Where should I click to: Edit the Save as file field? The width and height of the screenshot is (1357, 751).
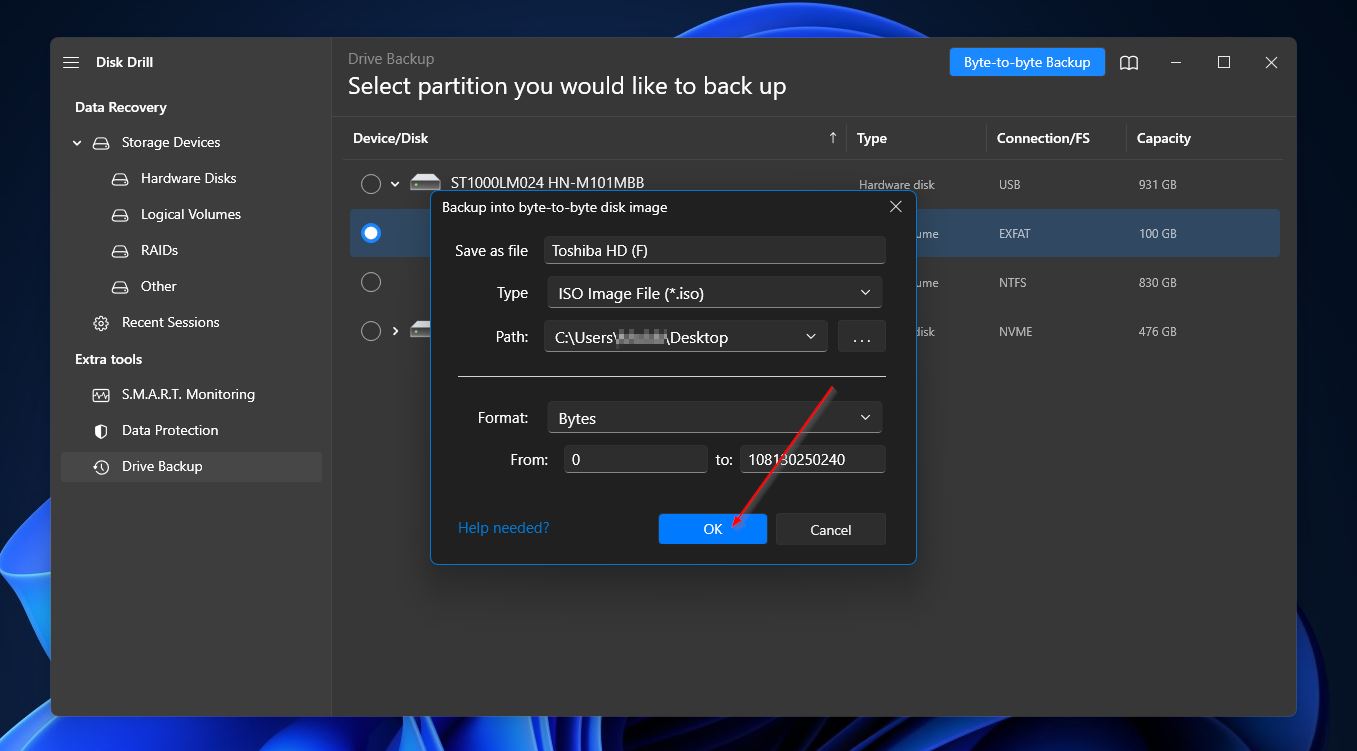coord(714,250)
